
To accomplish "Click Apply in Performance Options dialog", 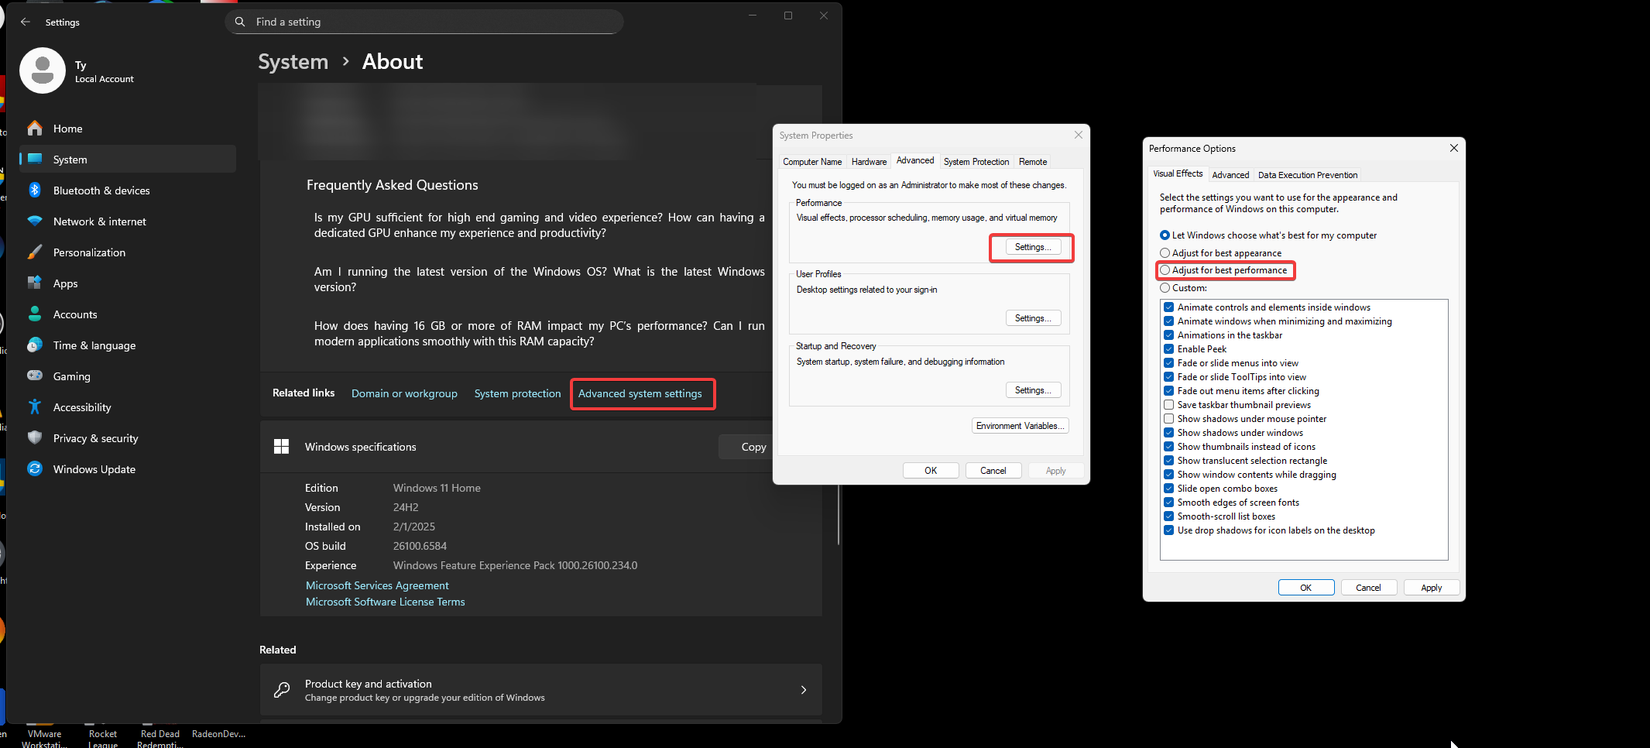I will click(1431, 588).
